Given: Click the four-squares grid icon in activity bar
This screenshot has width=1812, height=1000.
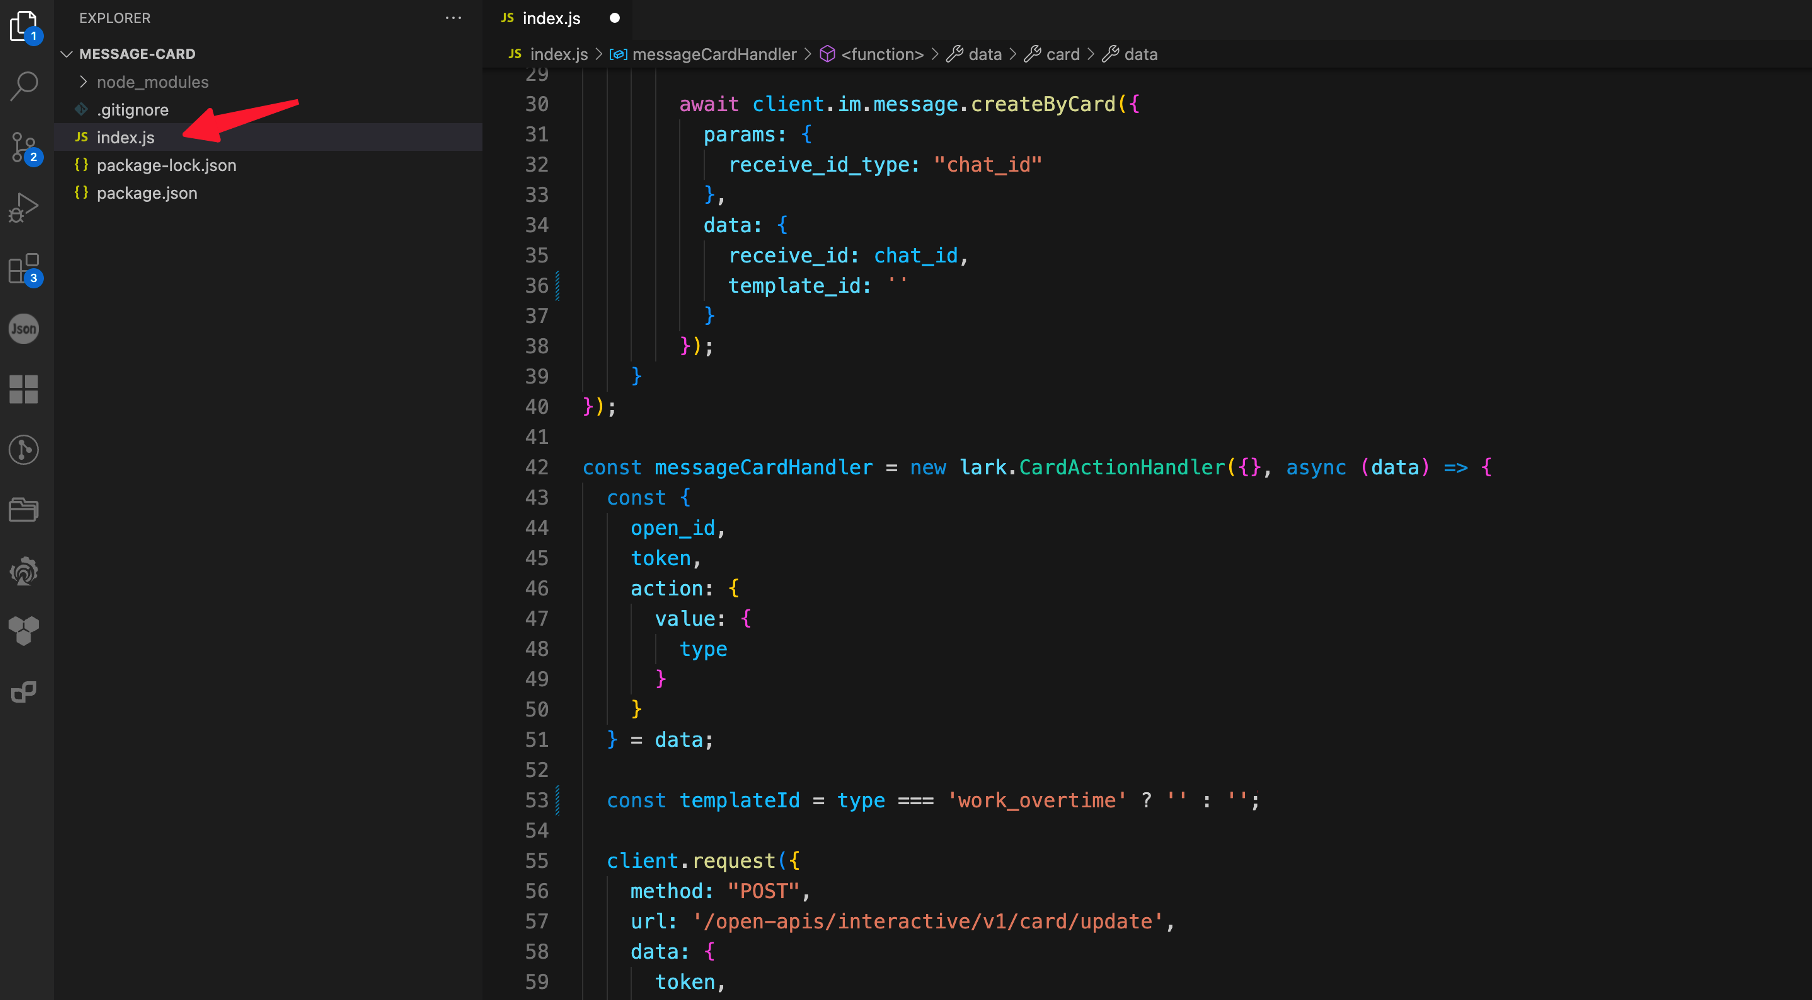Looking at the screenshot, I should pos(24,389).
